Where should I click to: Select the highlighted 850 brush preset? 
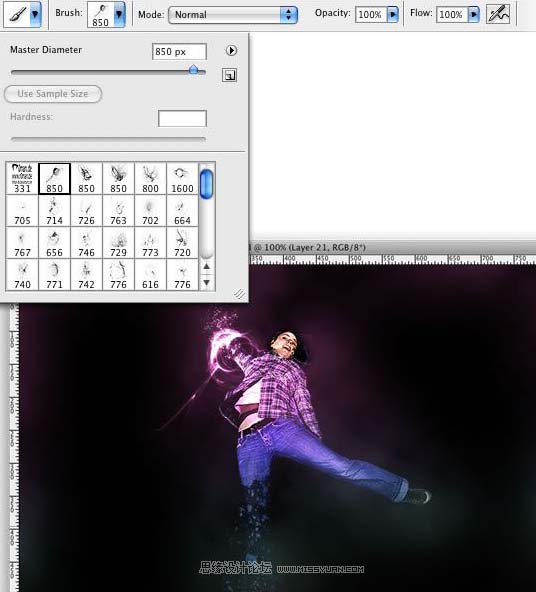pos(54,179)
